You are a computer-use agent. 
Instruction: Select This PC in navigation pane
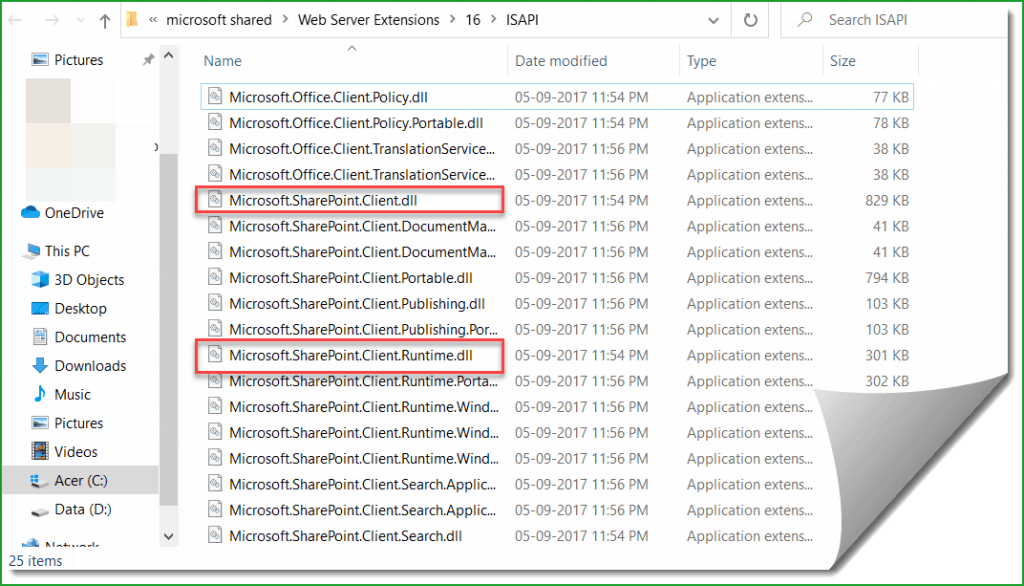click(67, 251)
